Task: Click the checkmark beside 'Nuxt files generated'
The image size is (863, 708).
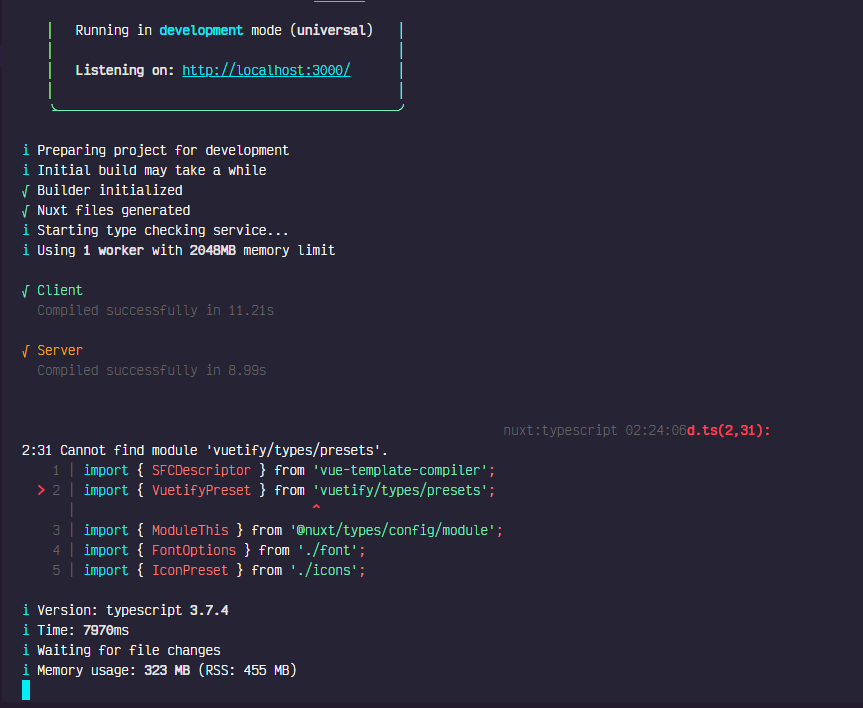Action: (x=25, y=211)
